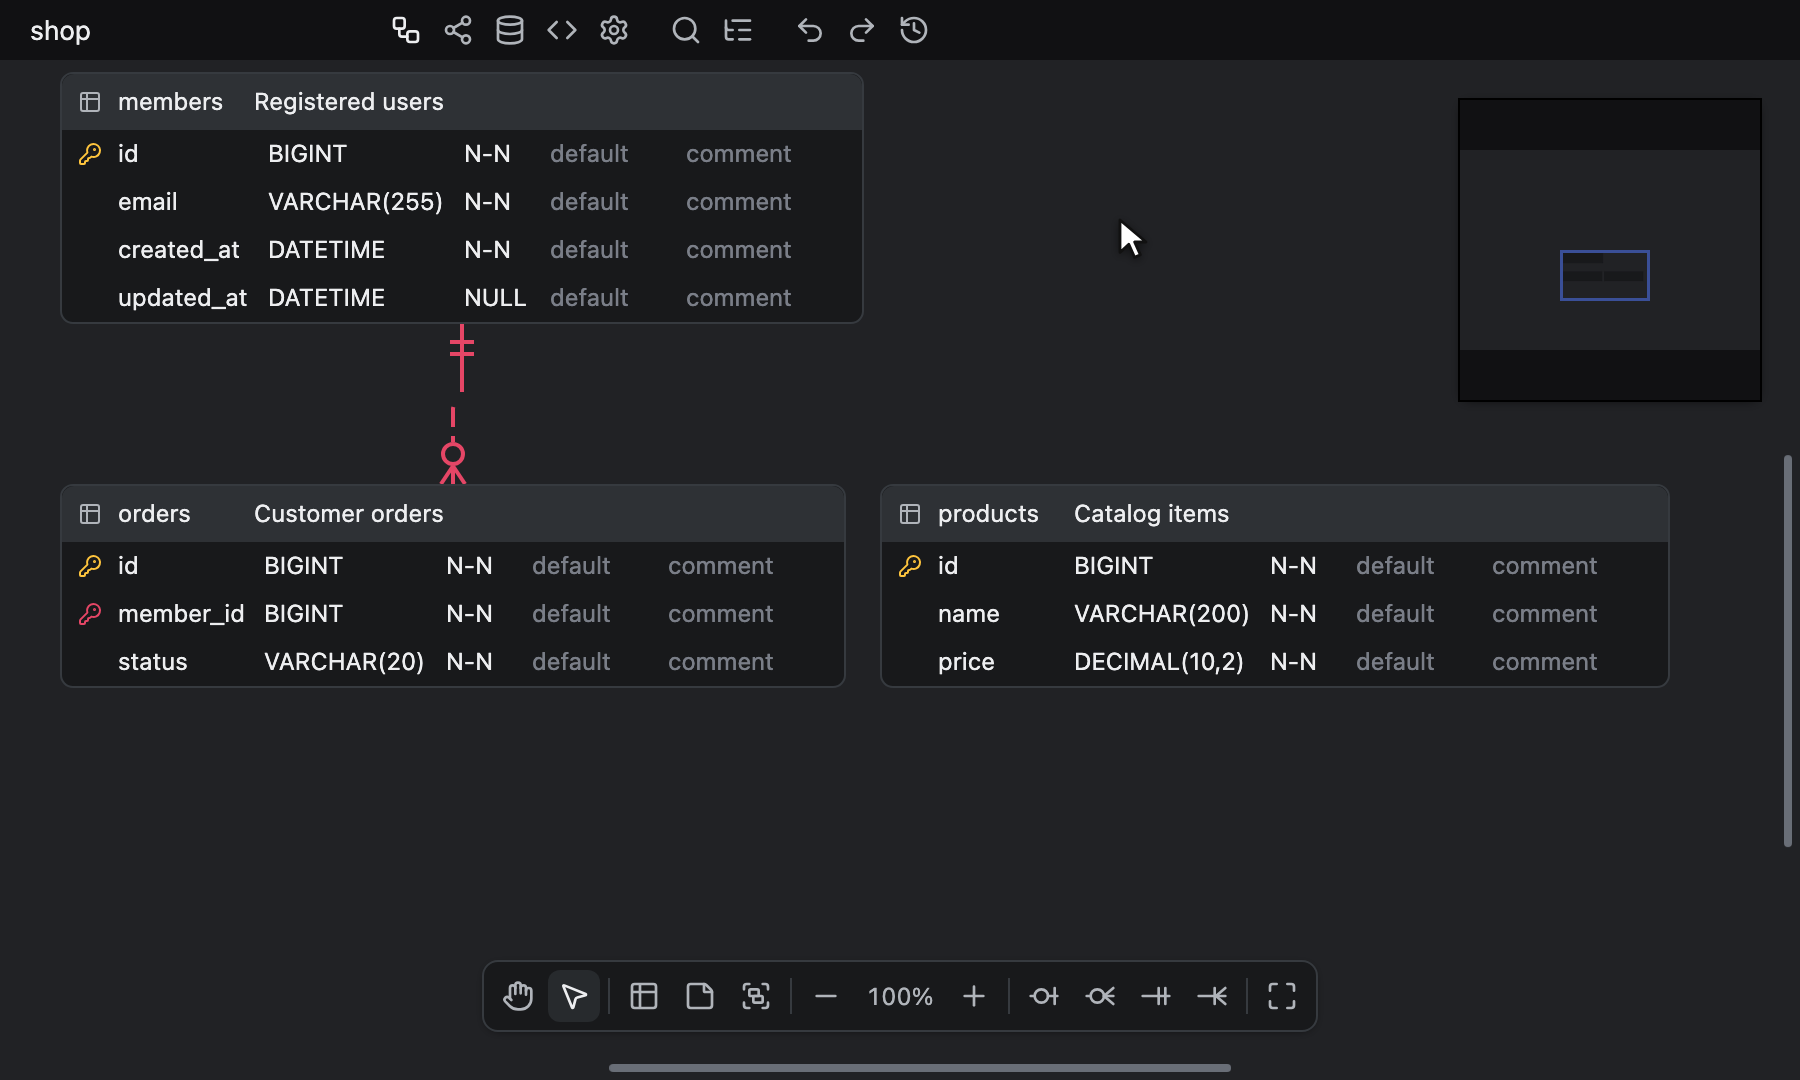
Task: Click the search magnifier icon
Action: pos(686,30)
